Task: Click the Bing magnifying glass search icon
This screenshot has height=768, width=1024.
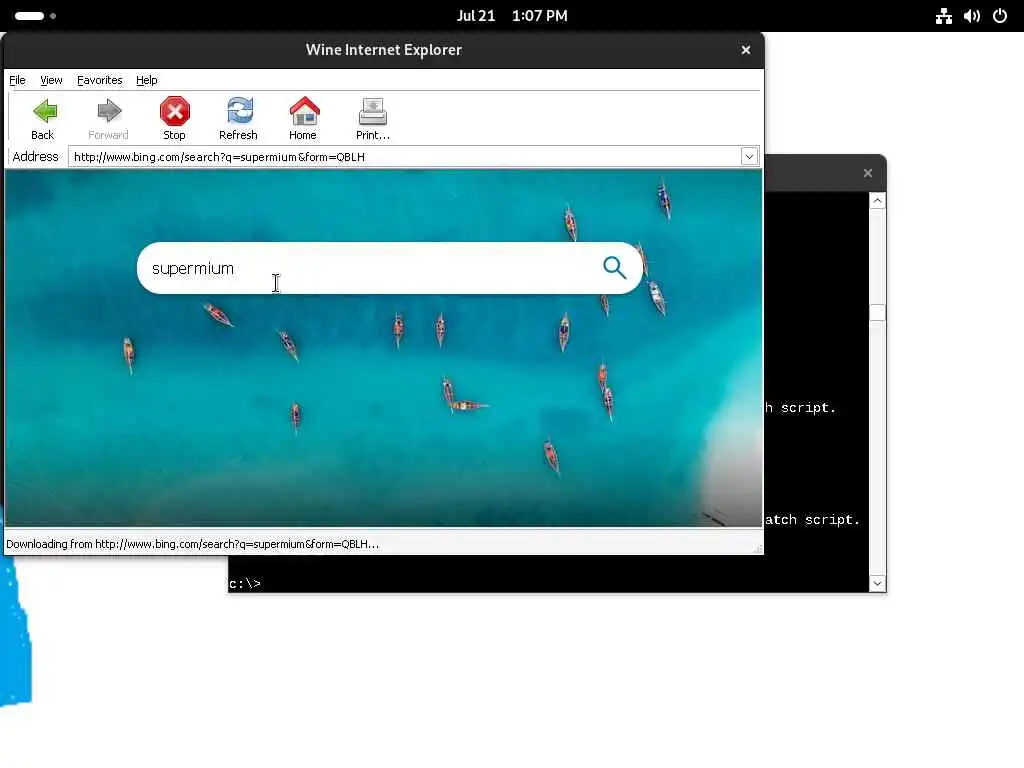Action: (614, 267)
